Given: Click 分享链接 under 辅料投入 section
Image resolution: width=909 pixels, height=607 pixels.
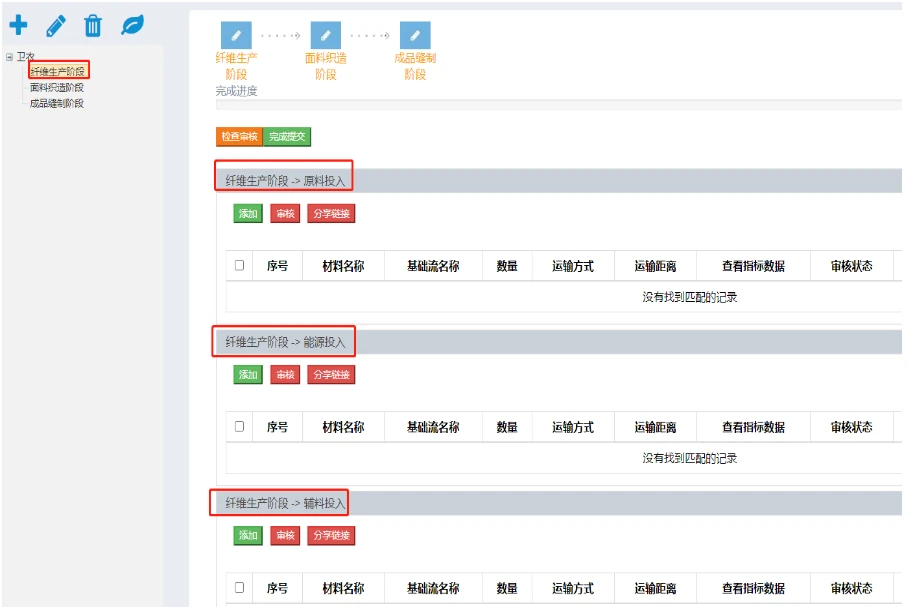Looking at the screenshot, I should point(331,535).
